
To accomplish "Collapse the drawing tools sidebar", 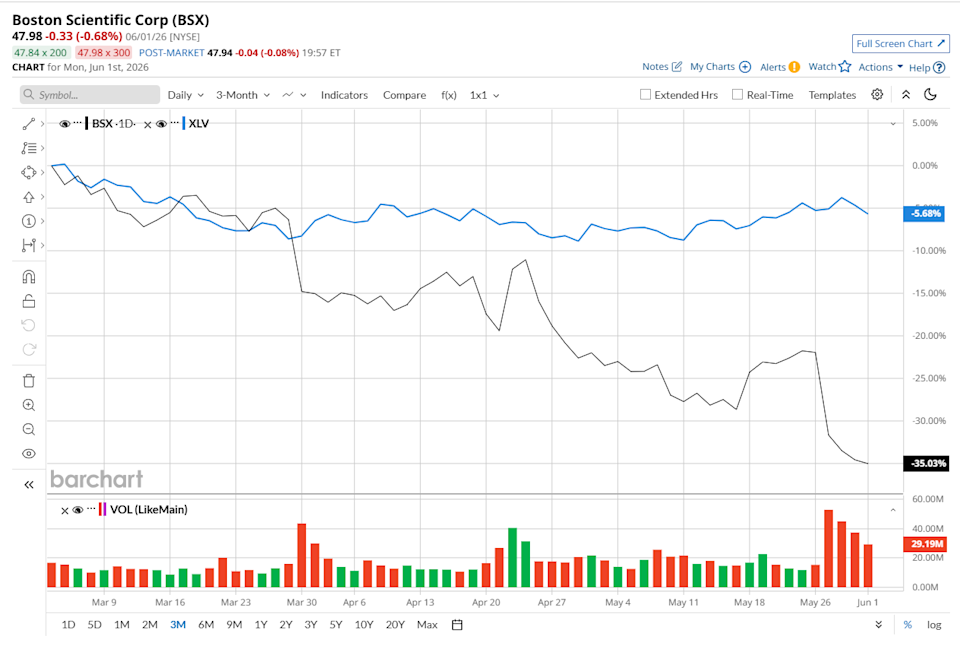I will [28, 485].
